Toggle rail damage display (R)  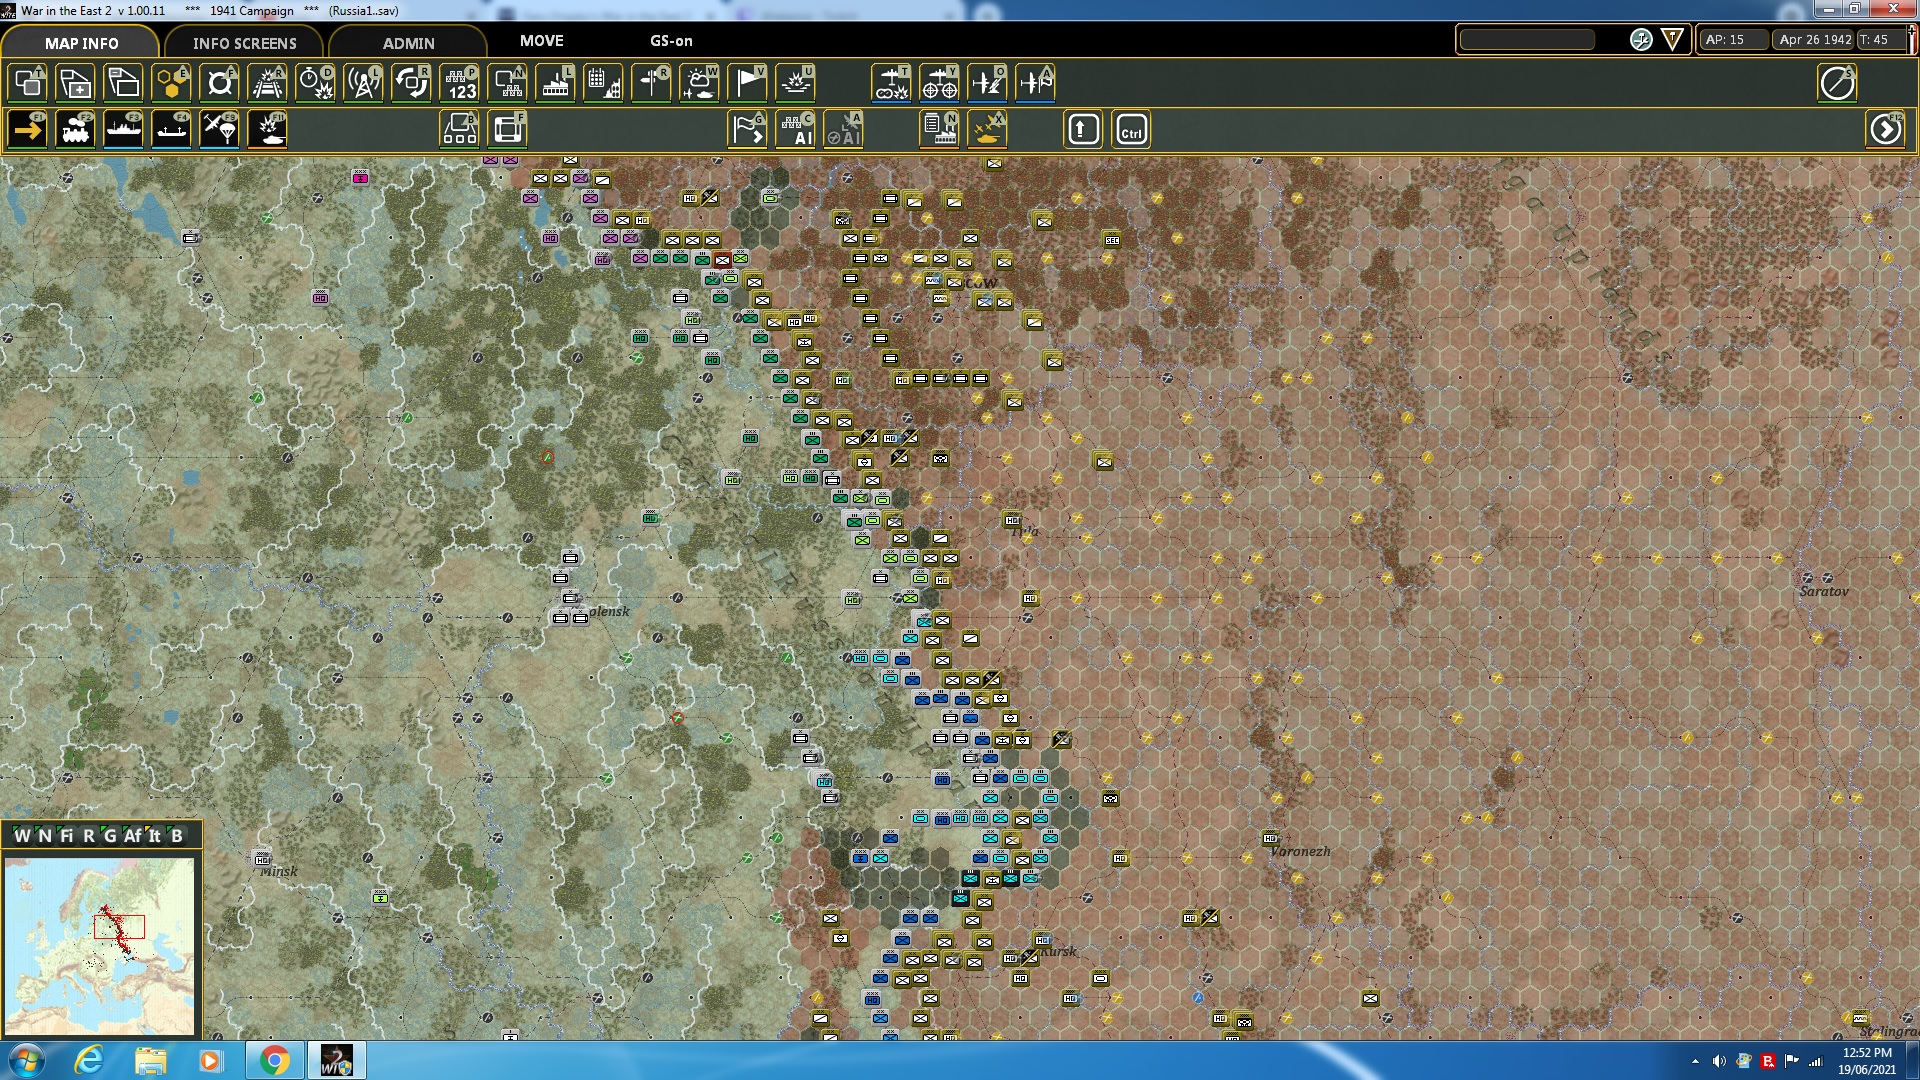(x=266, y=83)
